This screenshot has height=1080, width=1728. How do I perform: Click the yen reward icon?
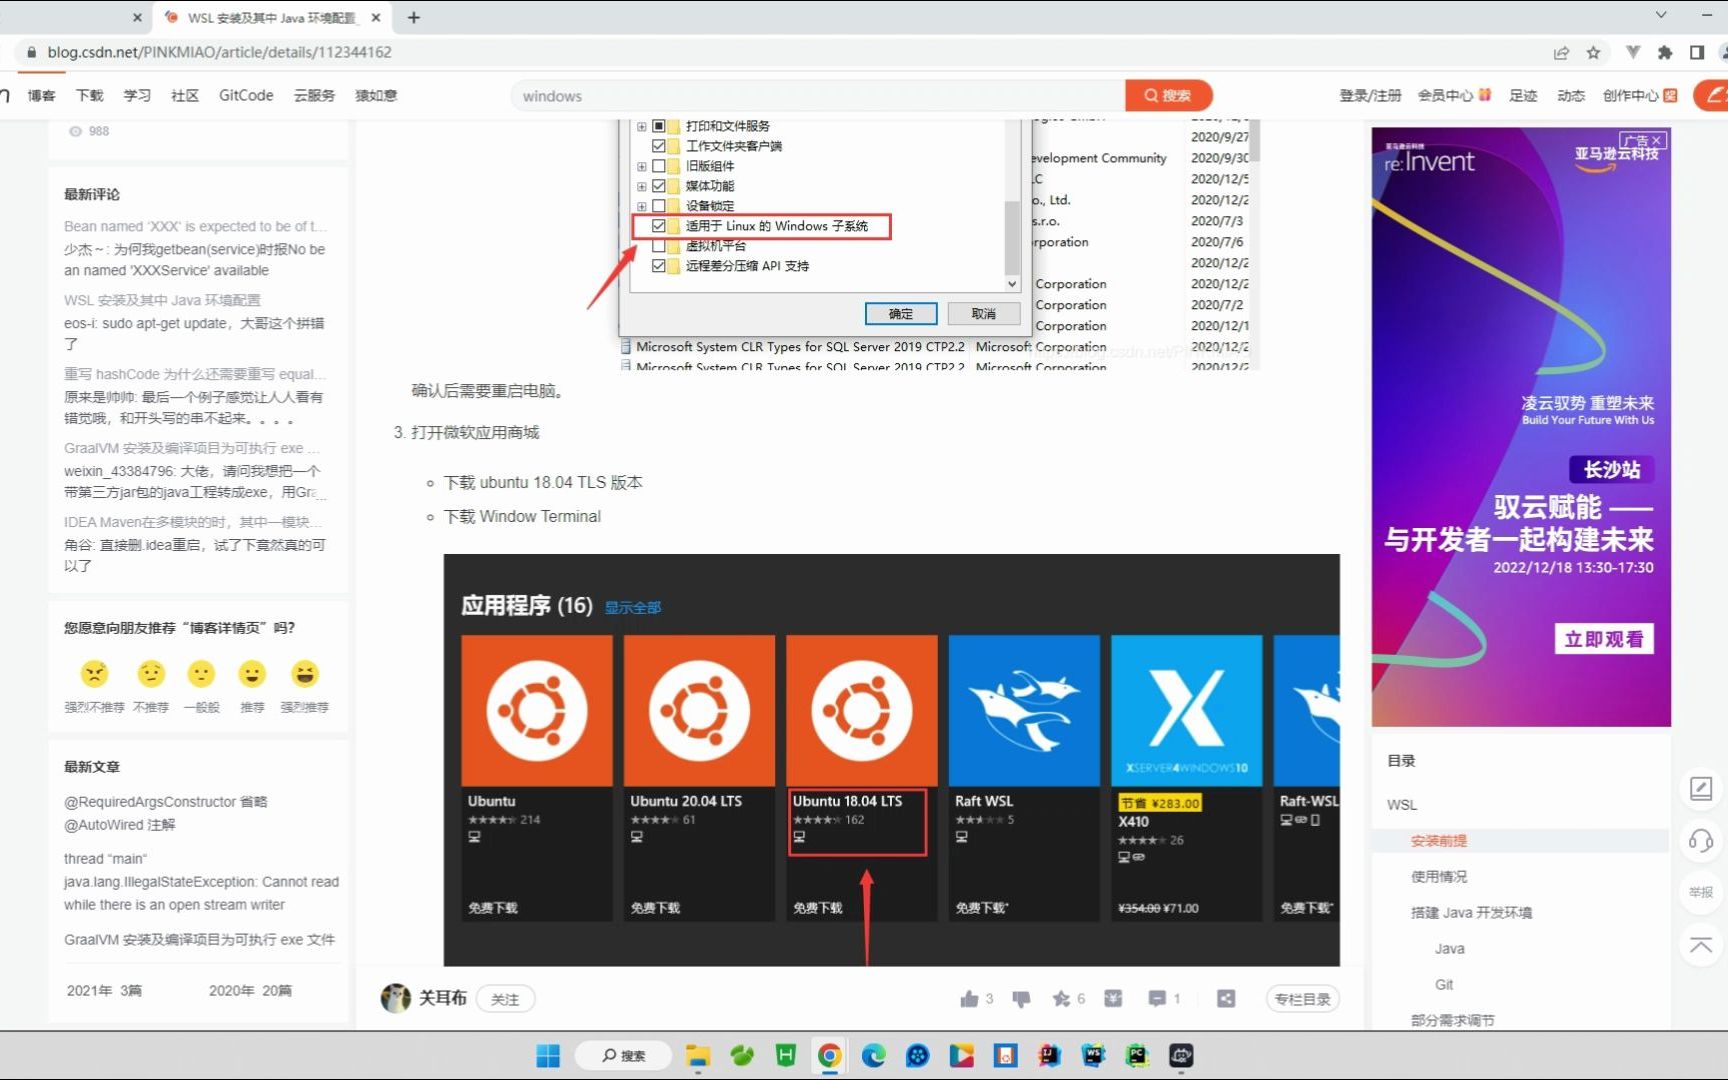click(x=1113, y=998)
